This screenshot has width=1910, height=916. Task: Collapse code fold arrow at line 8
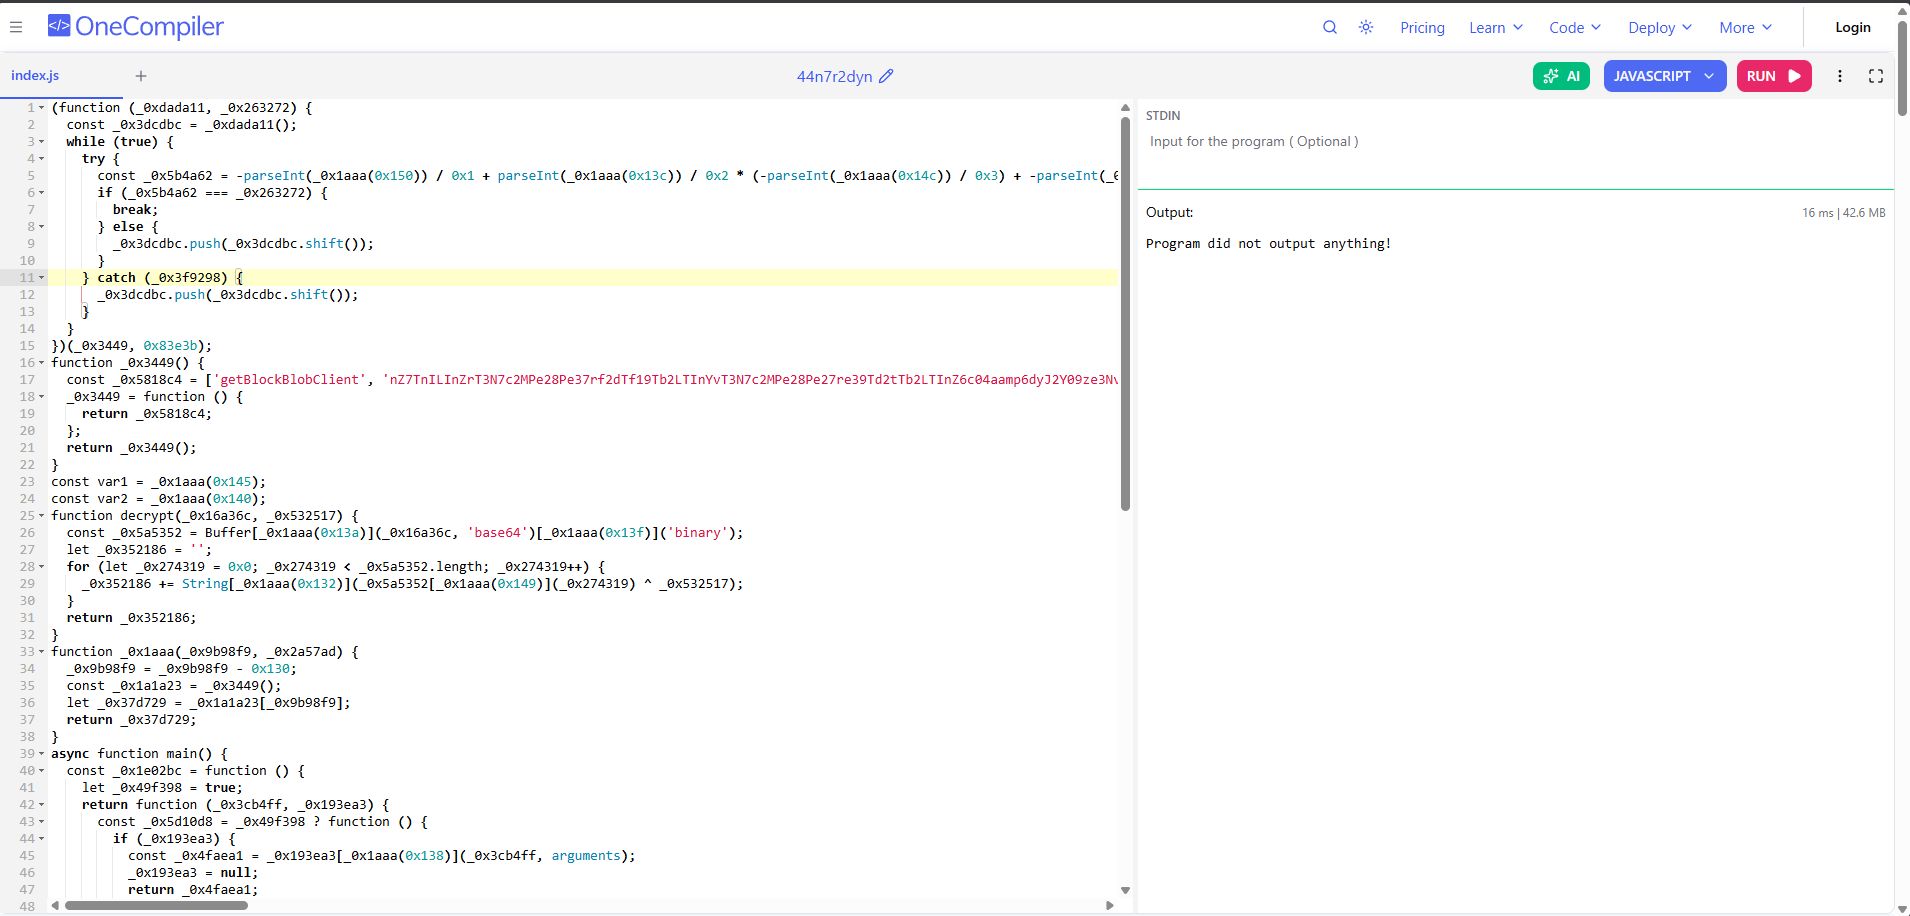42,227
